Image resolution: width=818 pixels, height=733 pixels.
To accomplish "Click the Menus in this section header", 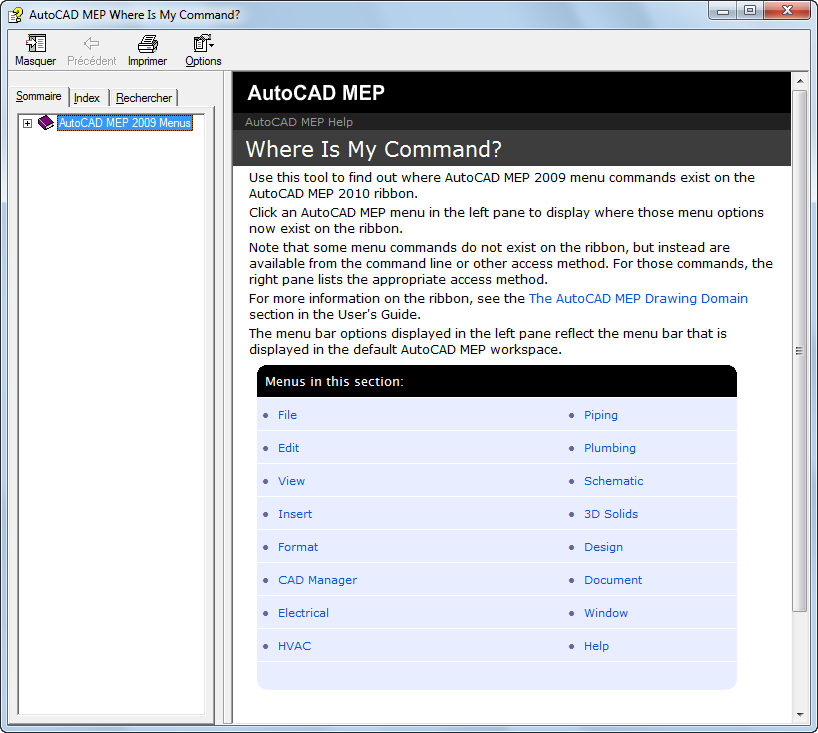I will (334, 381).
